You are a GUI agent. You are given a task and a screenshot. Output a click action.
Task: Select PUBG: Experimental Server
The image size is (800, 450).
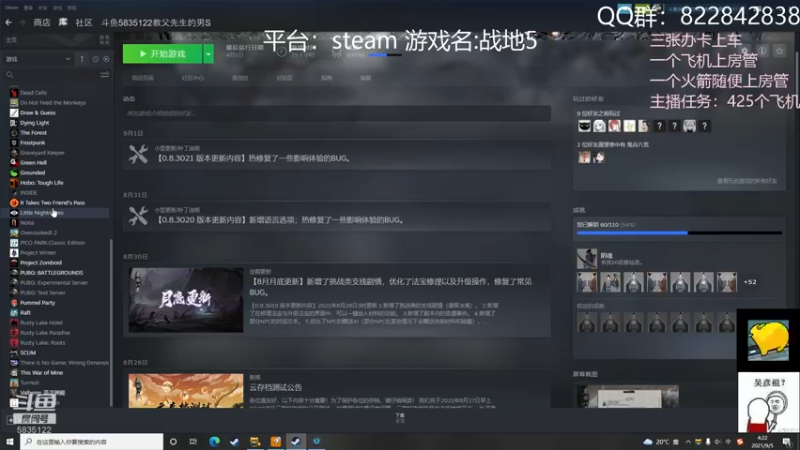[x=54, y=283]
